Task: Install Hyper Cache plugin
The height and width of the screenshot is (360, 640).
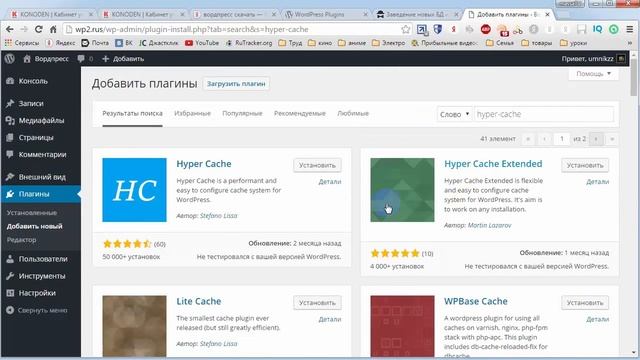Action: (x=317, y=165)
